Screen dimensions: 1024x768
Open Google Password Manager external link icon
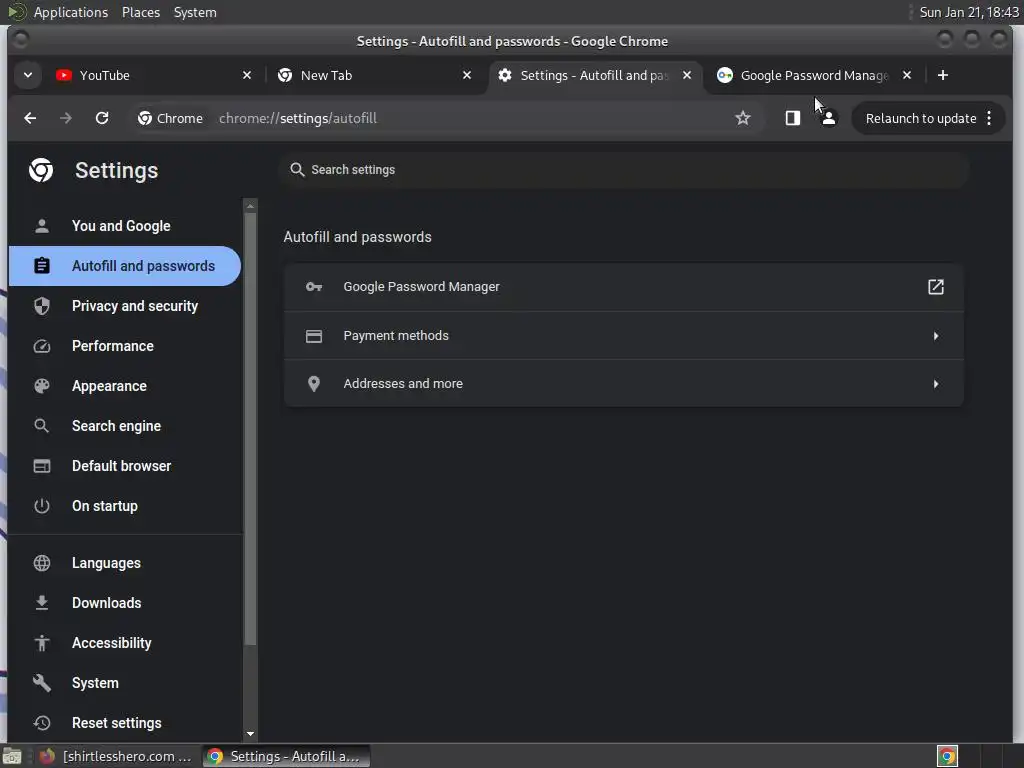936,287
